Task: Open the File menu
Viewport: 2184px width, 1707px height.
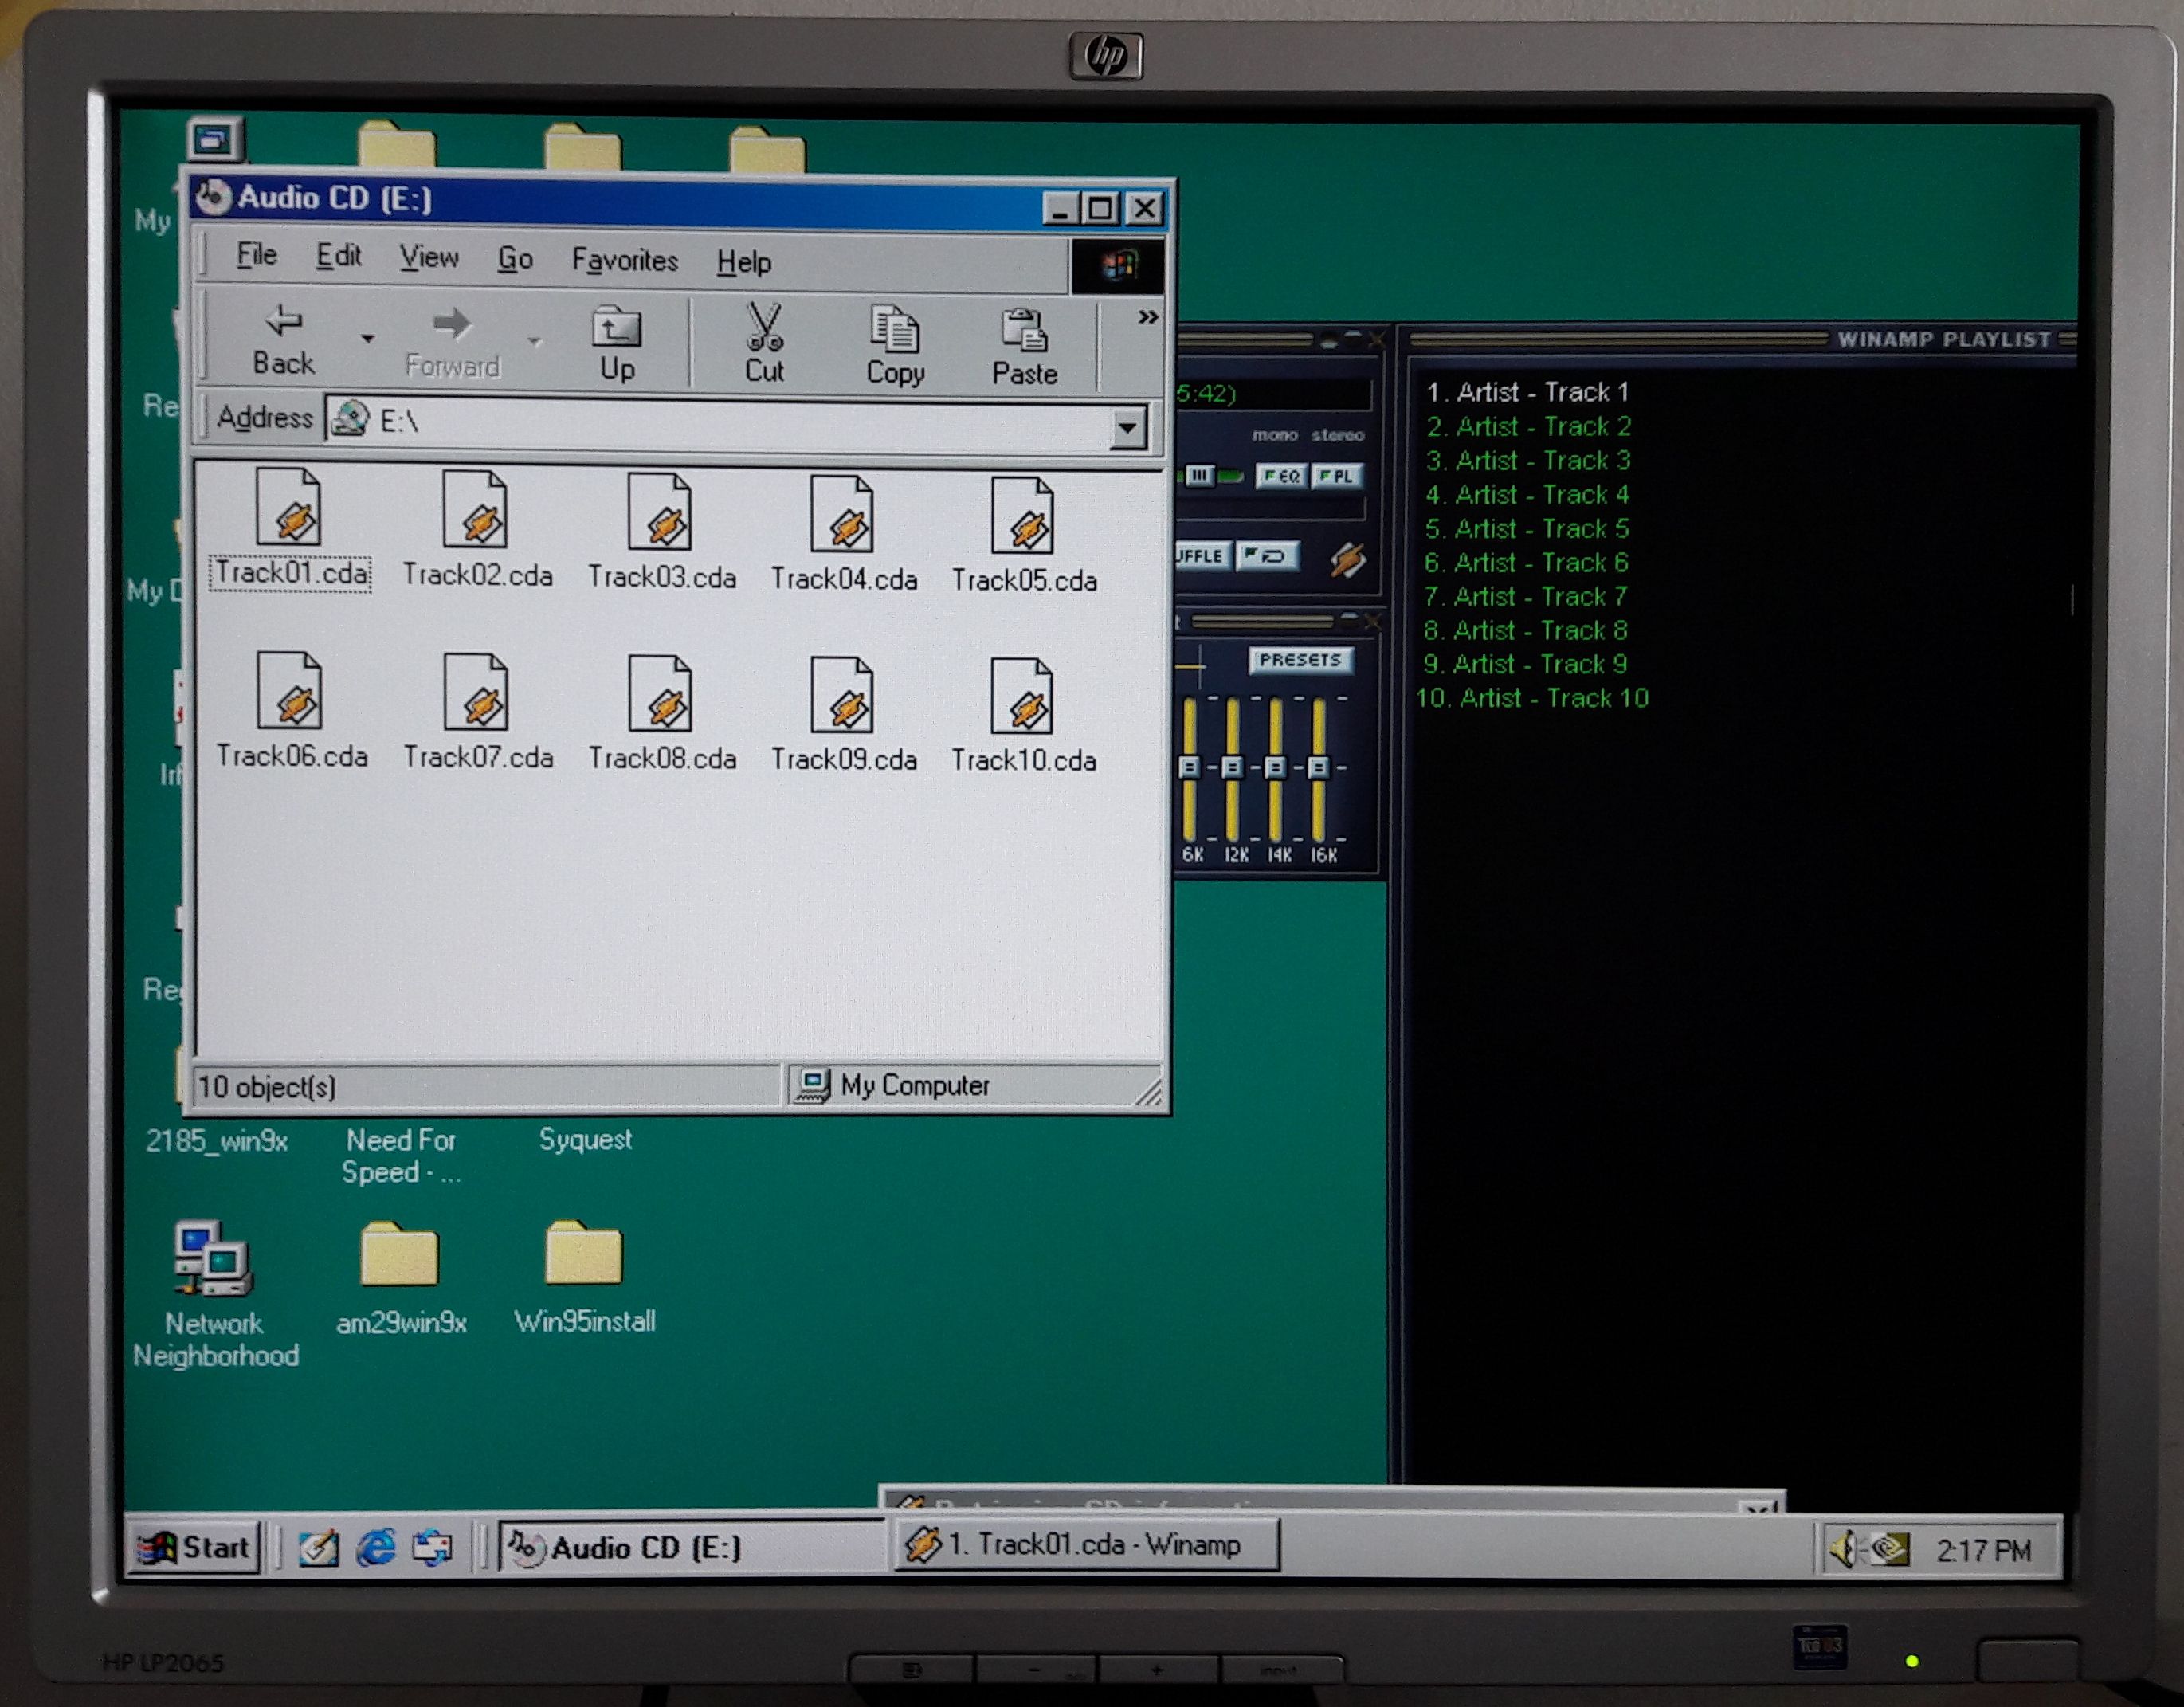Action: click(256, 255)
